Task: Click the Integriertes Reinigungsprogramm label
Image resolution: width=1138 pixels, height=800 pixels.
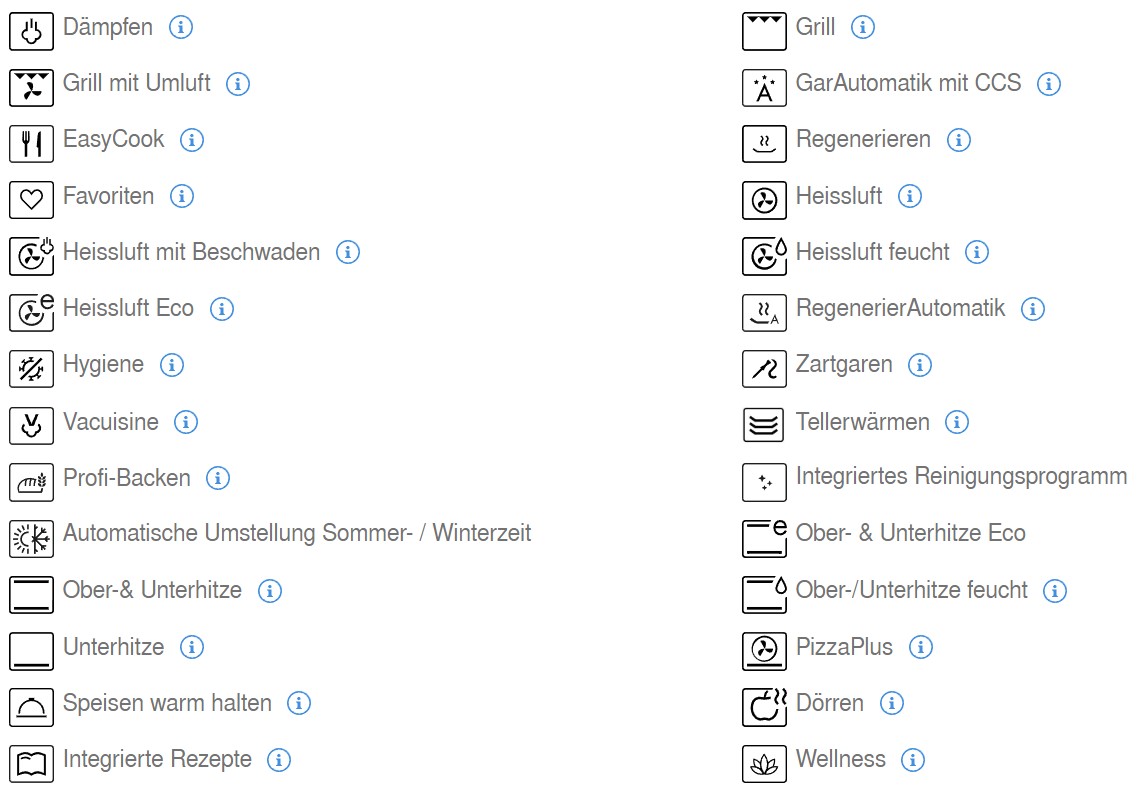Action: (962, 476)
